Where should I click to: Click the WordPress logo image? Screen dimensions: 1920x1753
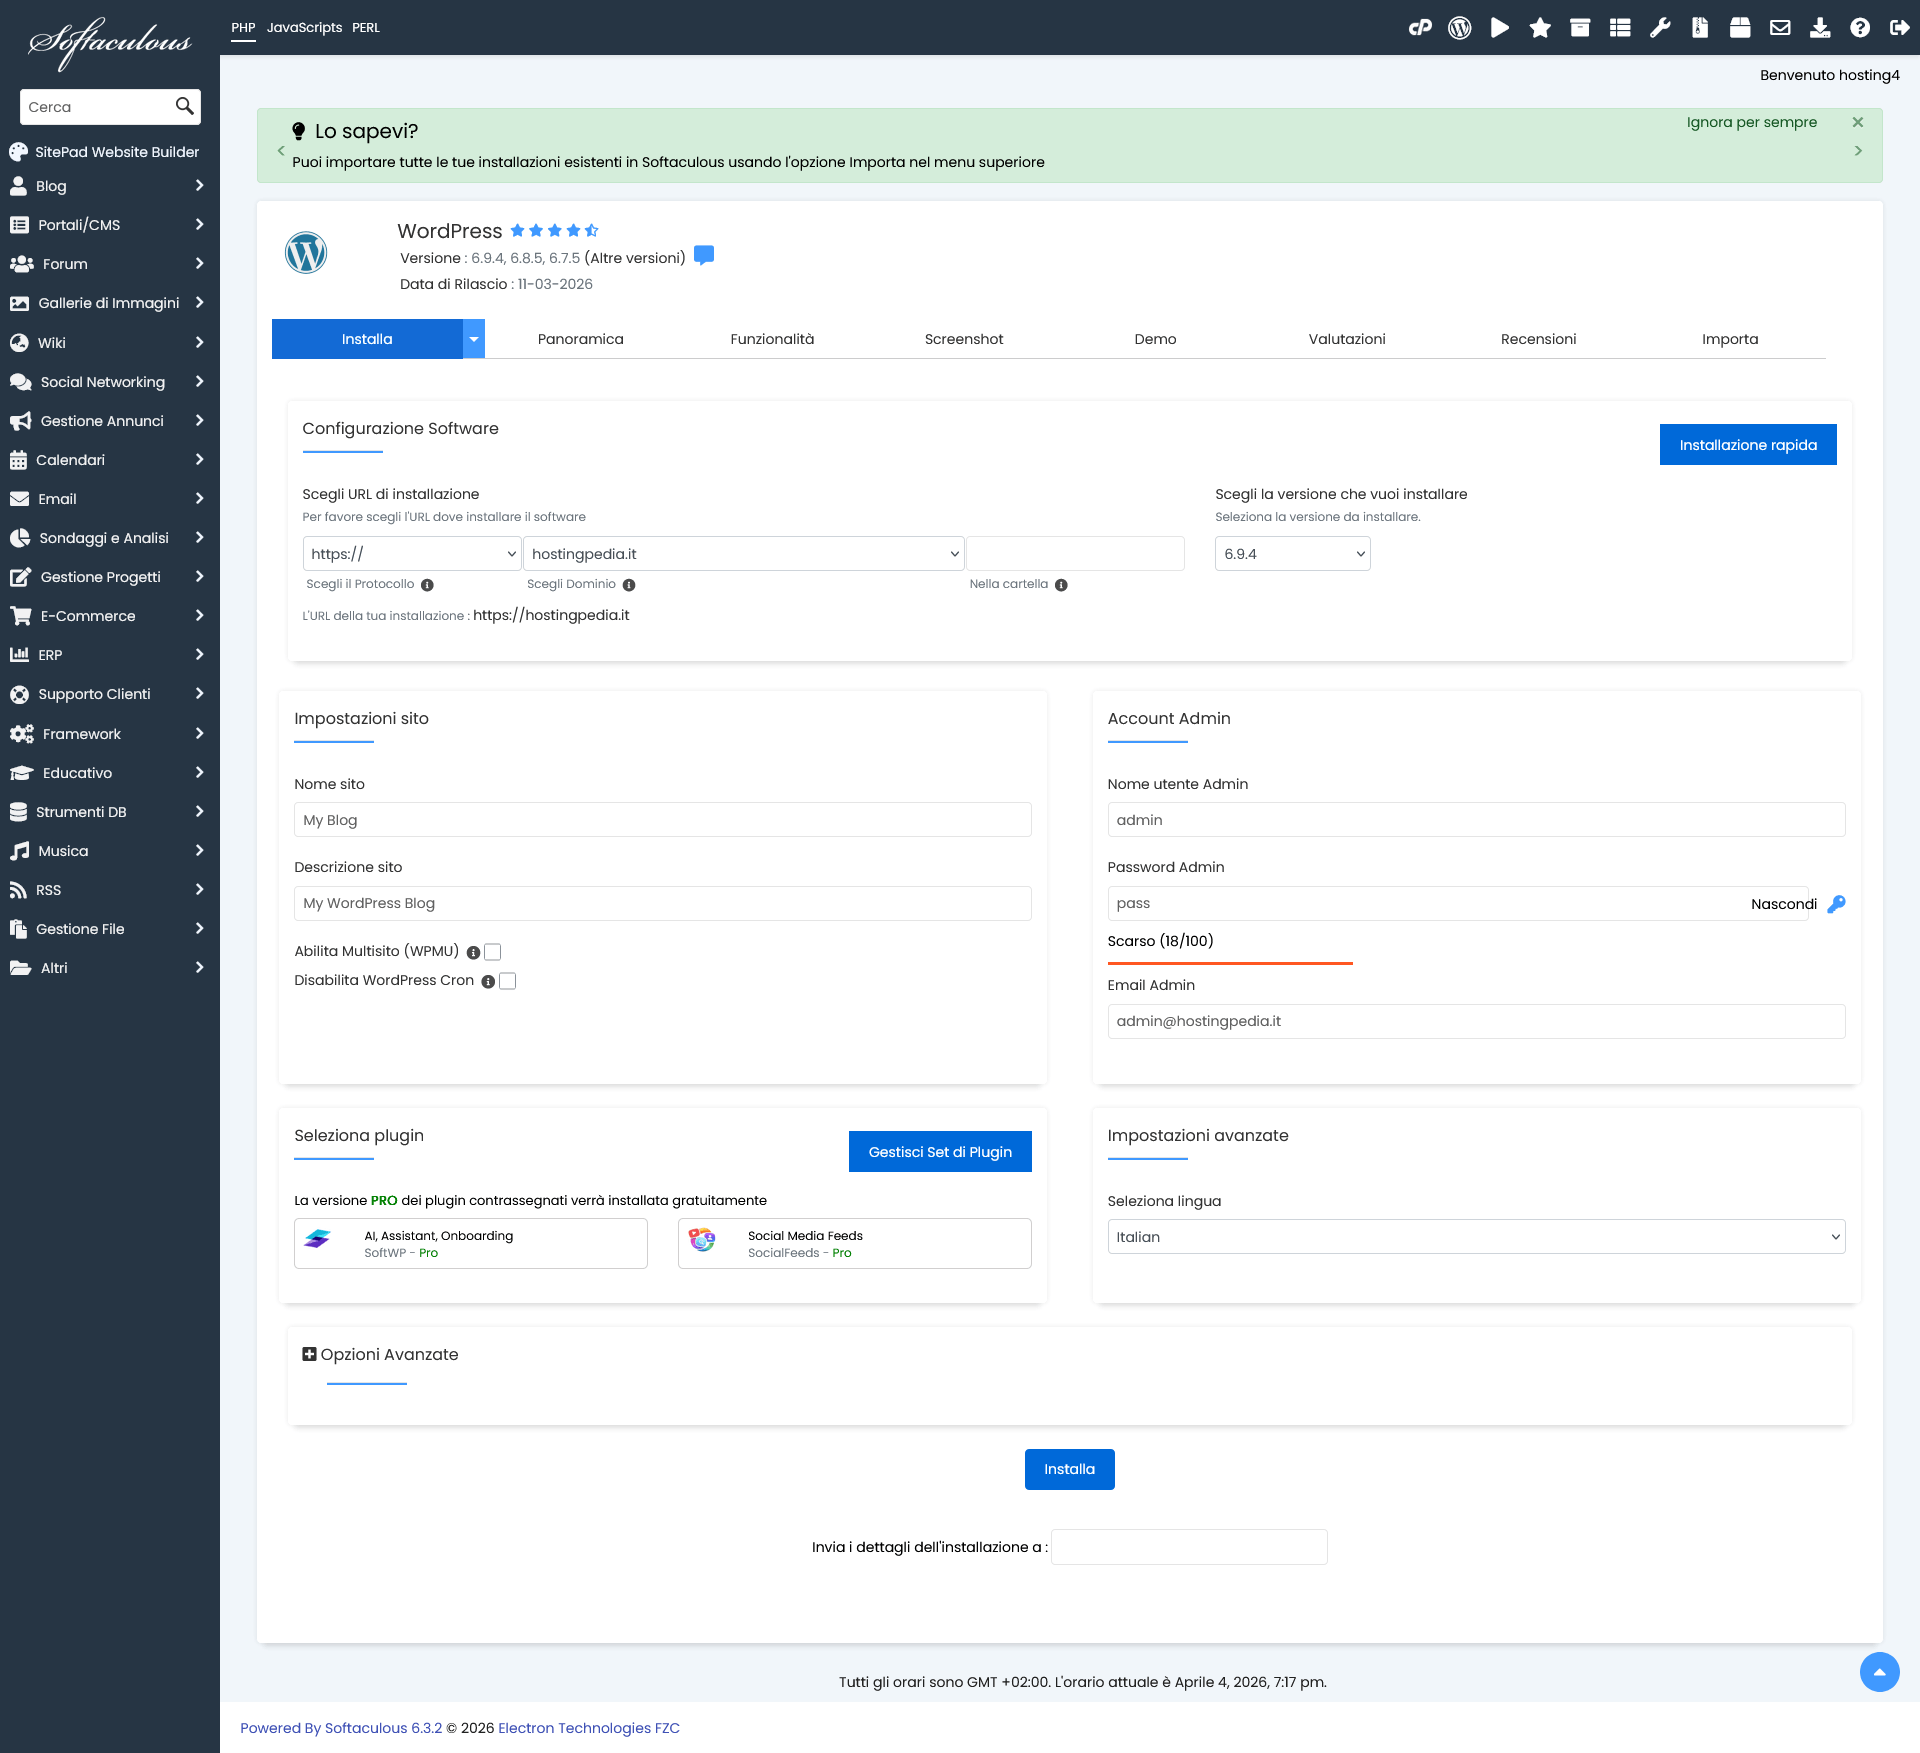(x=306, y=252)
